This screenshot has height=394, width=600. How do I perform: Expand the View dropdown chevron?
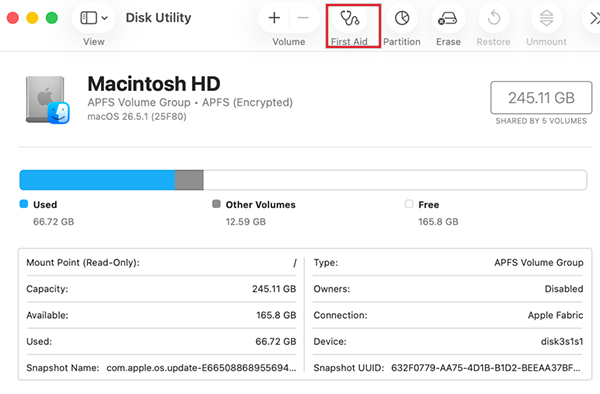click(x=105, y=18)
